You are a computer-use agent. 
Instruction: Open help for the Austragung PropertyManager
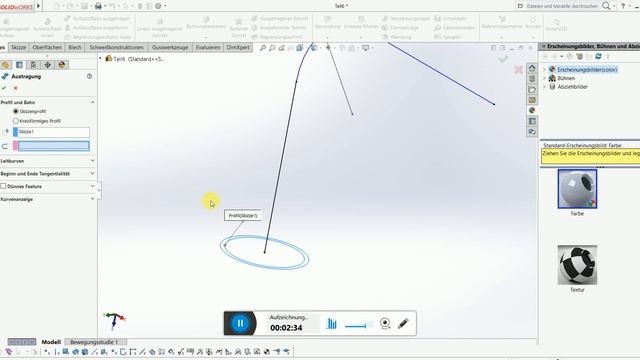89,76
